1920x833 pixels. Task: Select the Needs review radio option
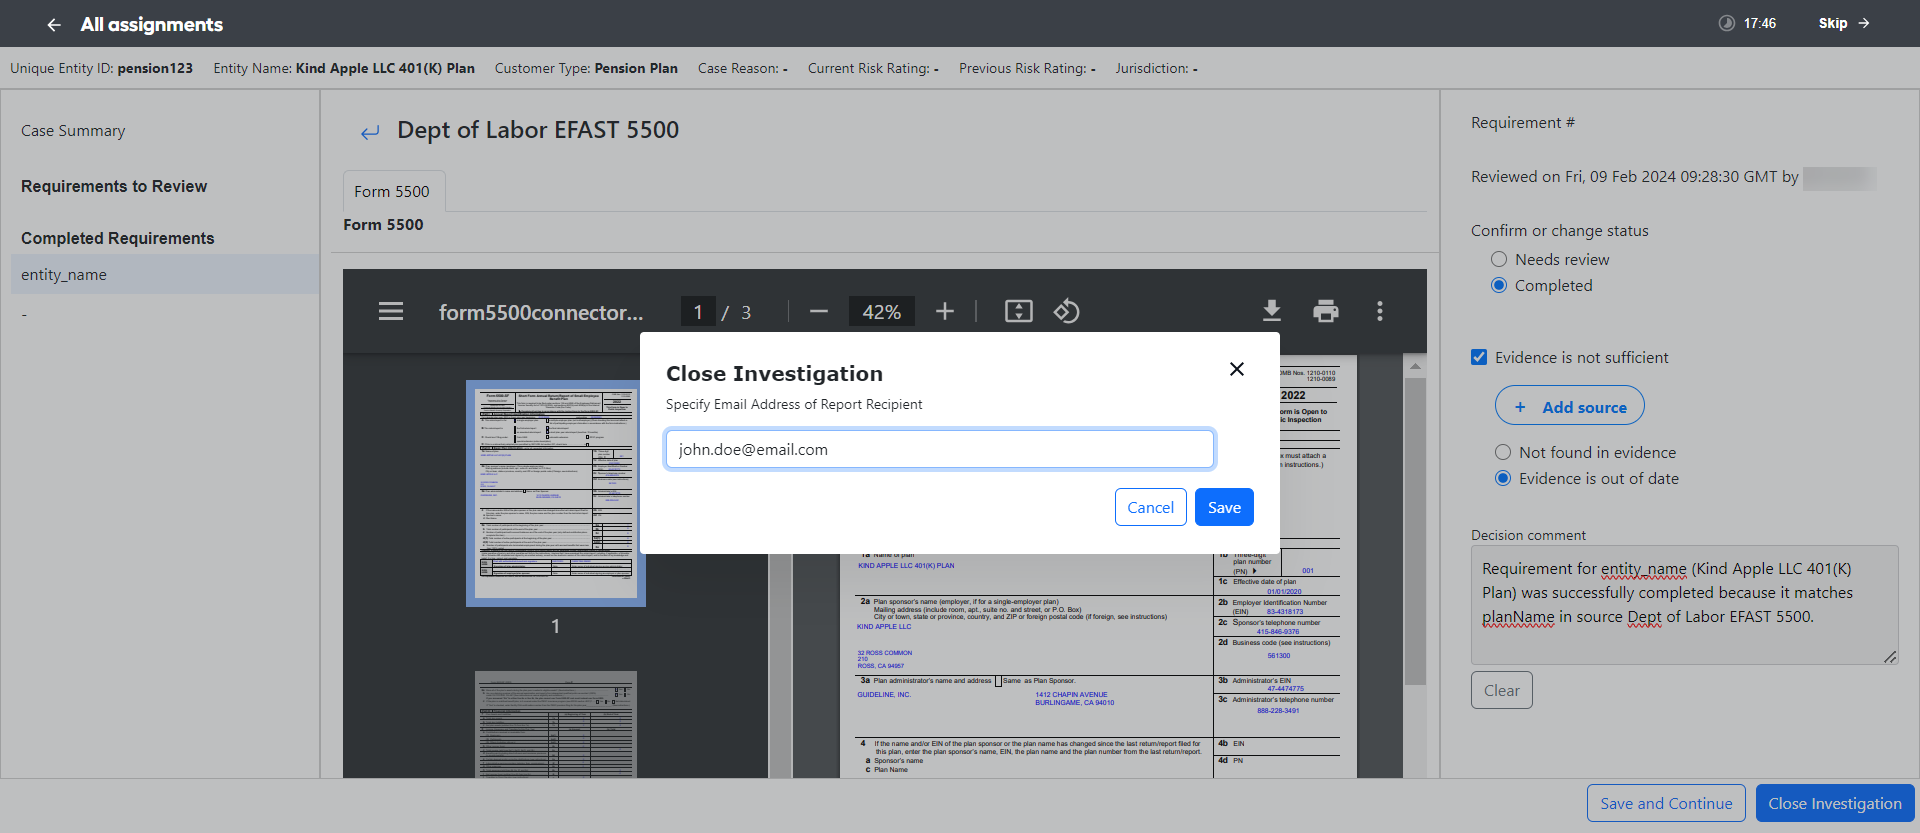tap(1499, 259)
